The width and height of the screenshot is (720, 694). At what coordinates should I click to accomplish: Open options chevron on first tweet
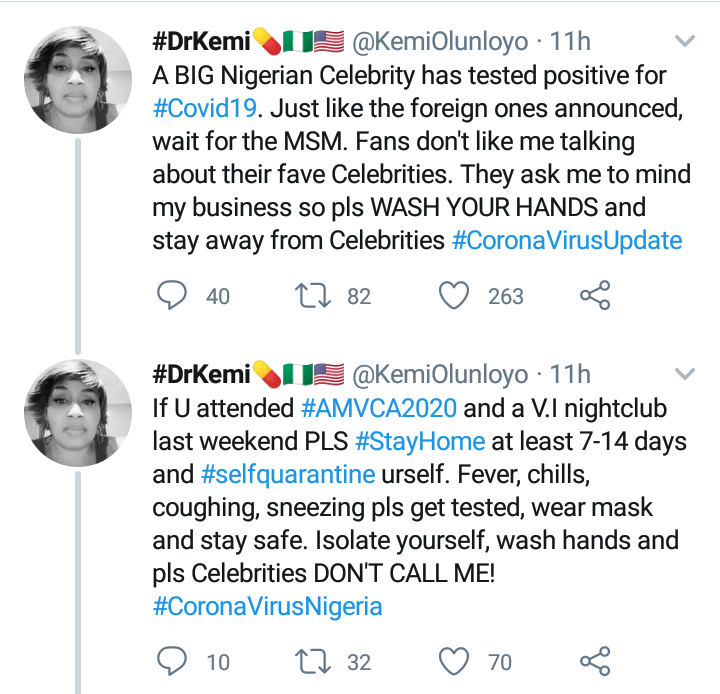(x=685, y=43)
